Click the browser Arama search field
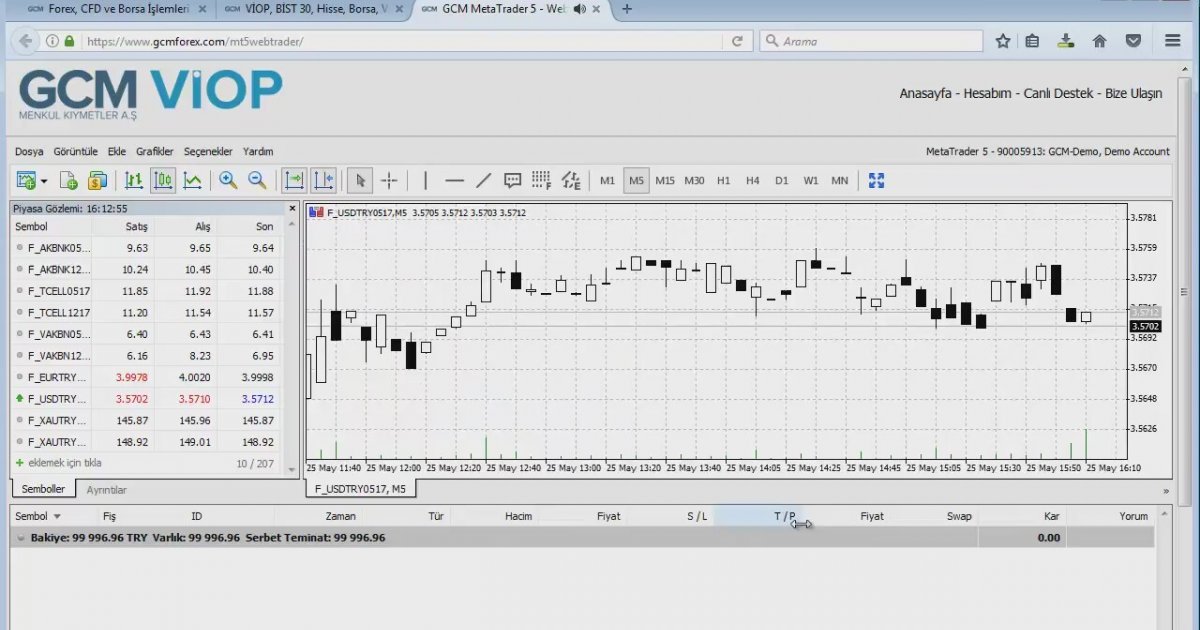The height and width of the screenshot is (630, 1200). coord(871,41)
